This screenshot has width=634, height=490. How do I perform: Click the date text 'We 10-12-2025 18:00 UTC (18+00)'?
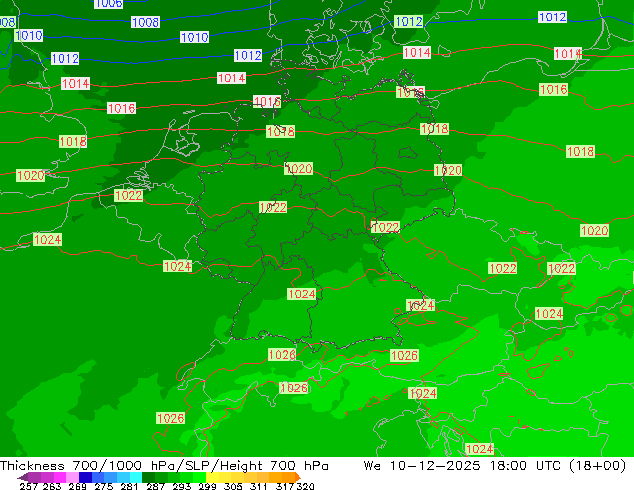point(495,466)
